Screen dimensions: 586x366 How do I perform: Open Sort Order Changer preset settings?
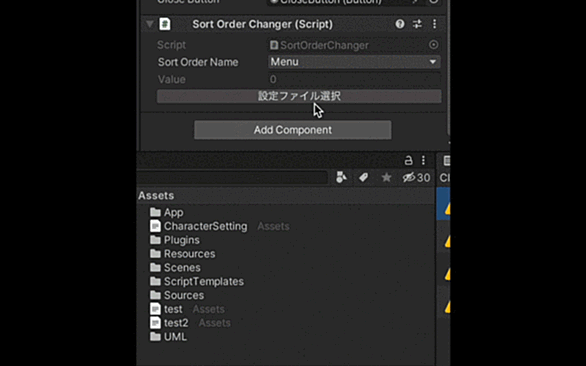click(417, 24)
